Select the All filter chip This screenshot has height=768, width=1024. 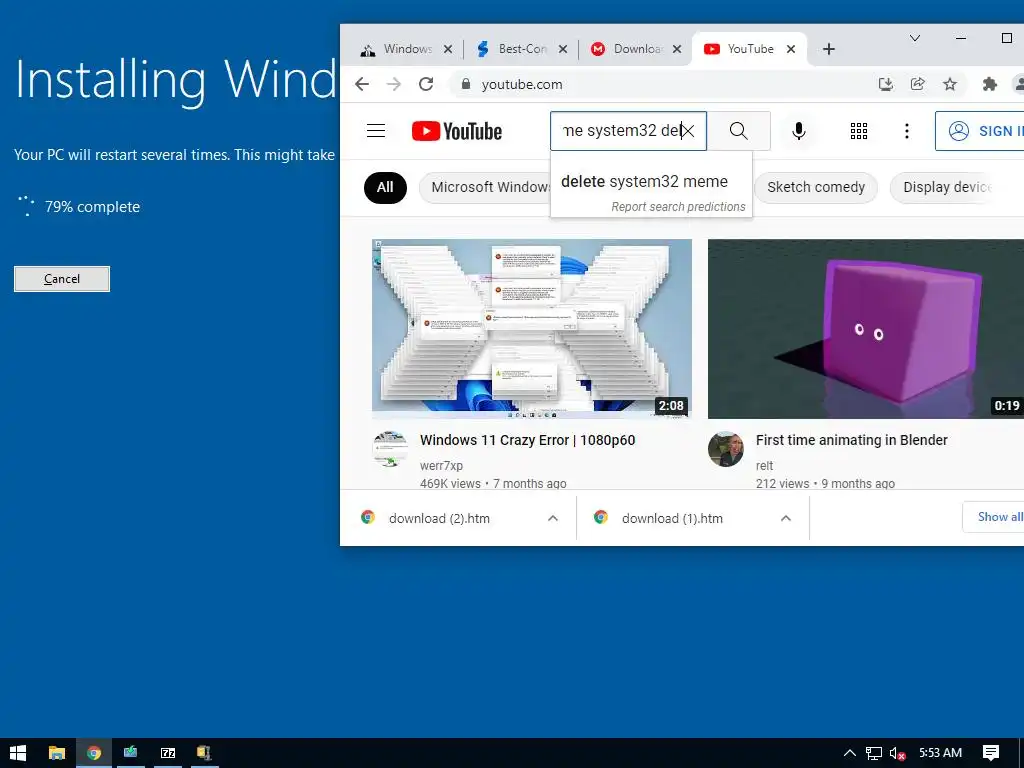click(x=385, y=187)
